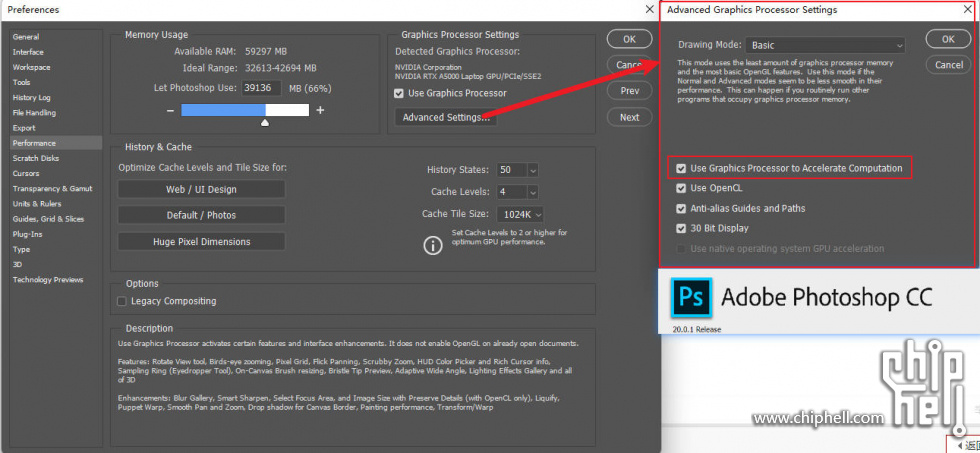The image size is (980, 453).
Task: Toggle Use Graphics Processor checkbox
Action: (x=399, y=93)
